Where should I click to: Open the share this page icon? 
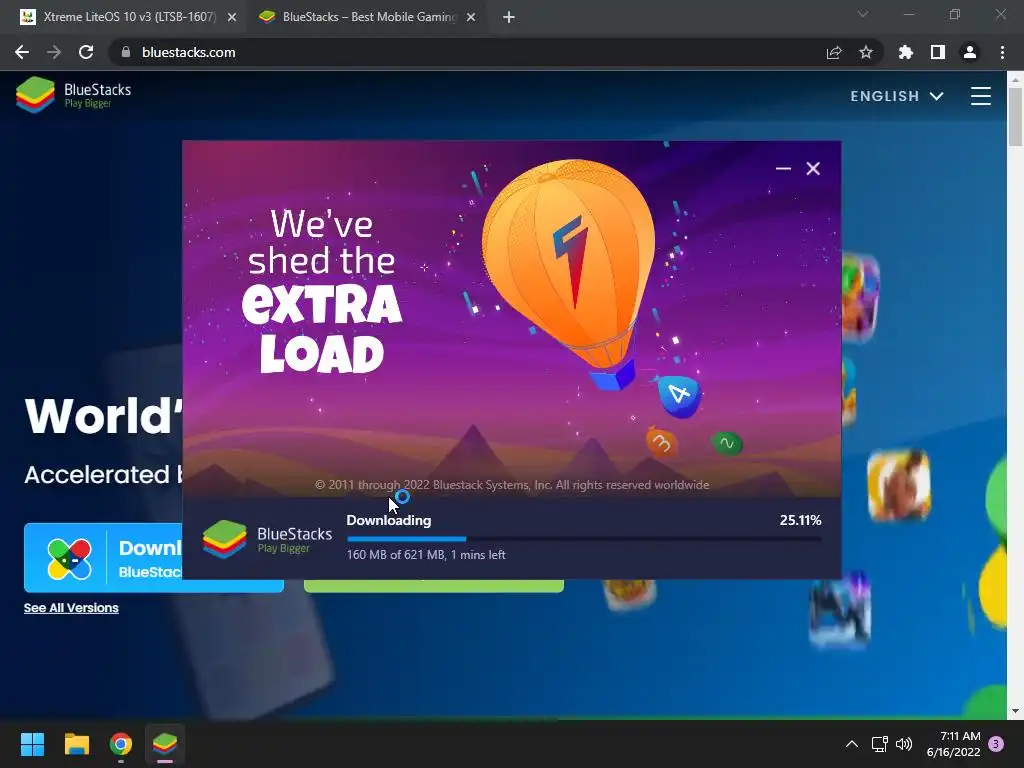click(x=834, y=52)
